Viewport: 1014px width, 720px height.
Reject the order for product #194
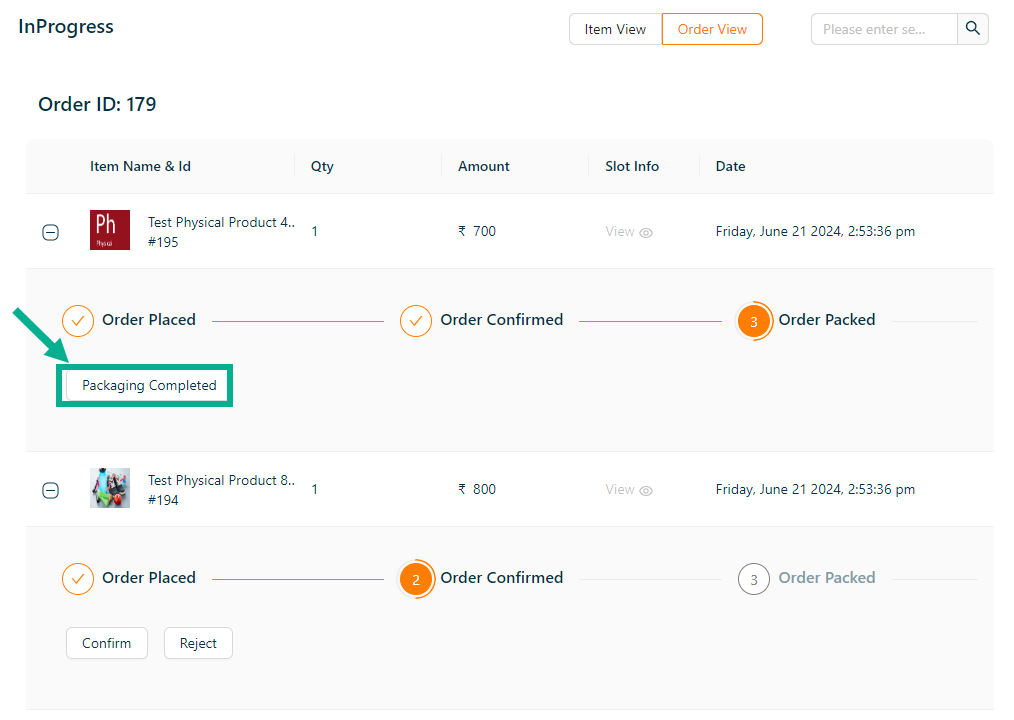pyautogui.click(x=198, y=643)
